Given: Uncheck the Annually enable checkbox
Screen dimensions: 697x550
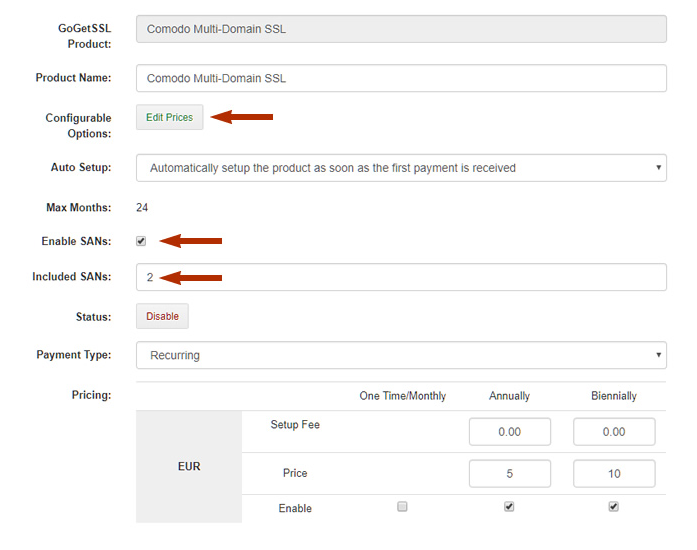Looking at the screenshot, I should (x=509, y=506).
